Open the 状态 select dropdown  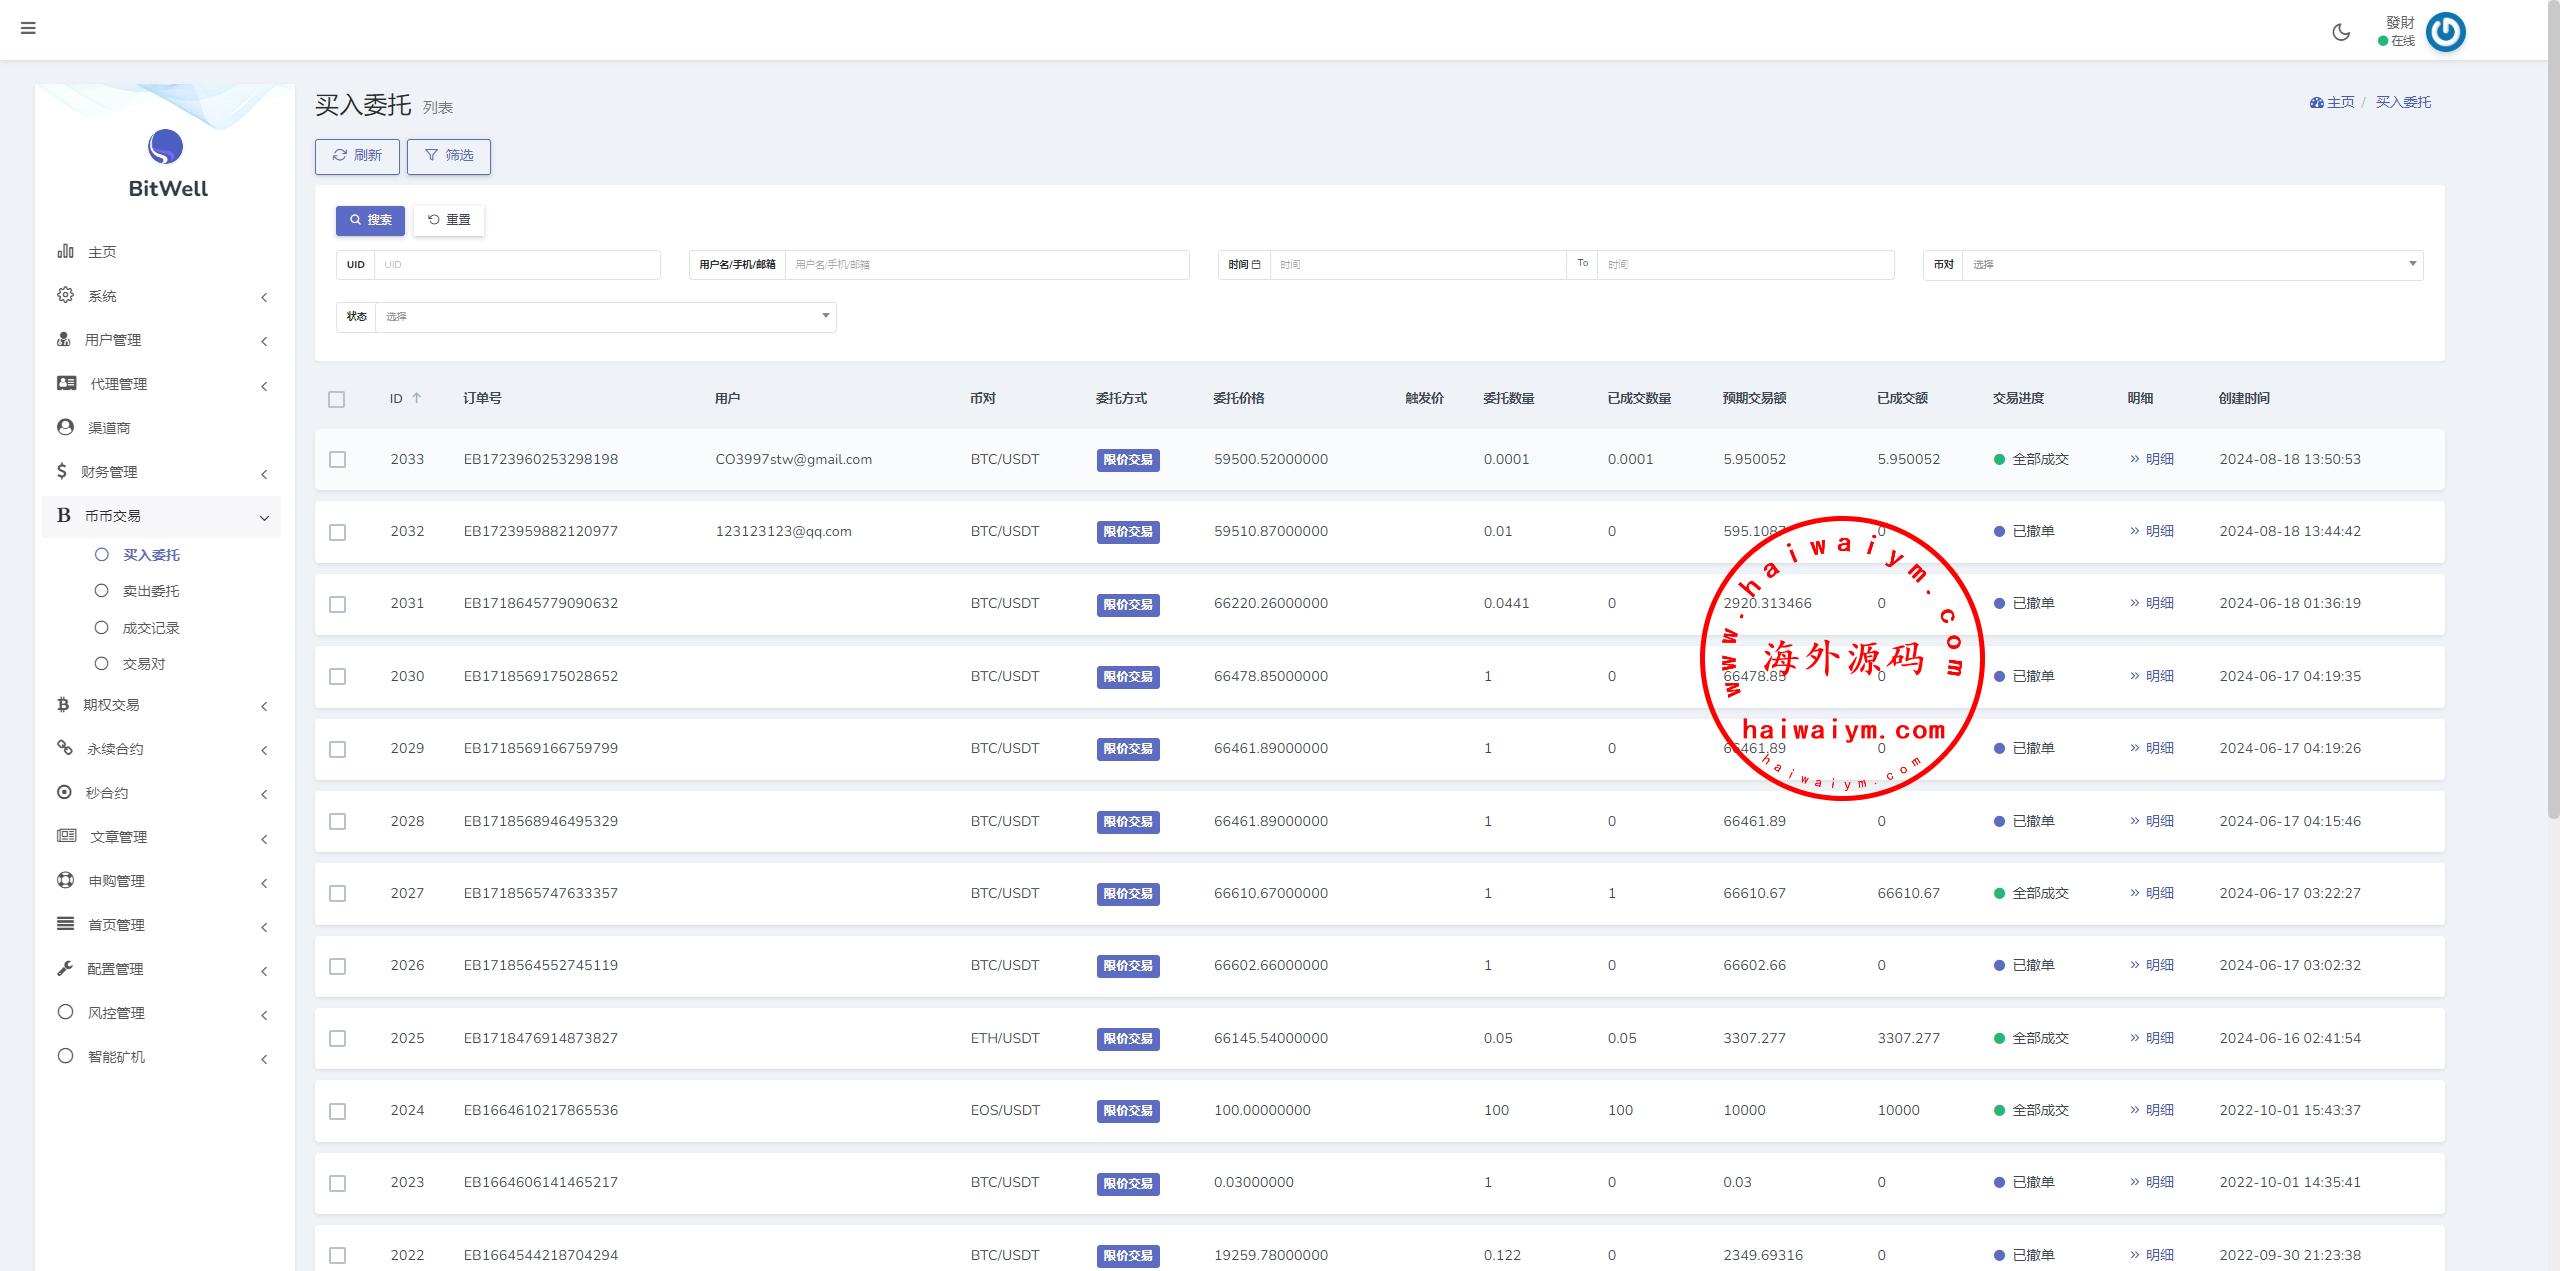(x=604, y=316)
